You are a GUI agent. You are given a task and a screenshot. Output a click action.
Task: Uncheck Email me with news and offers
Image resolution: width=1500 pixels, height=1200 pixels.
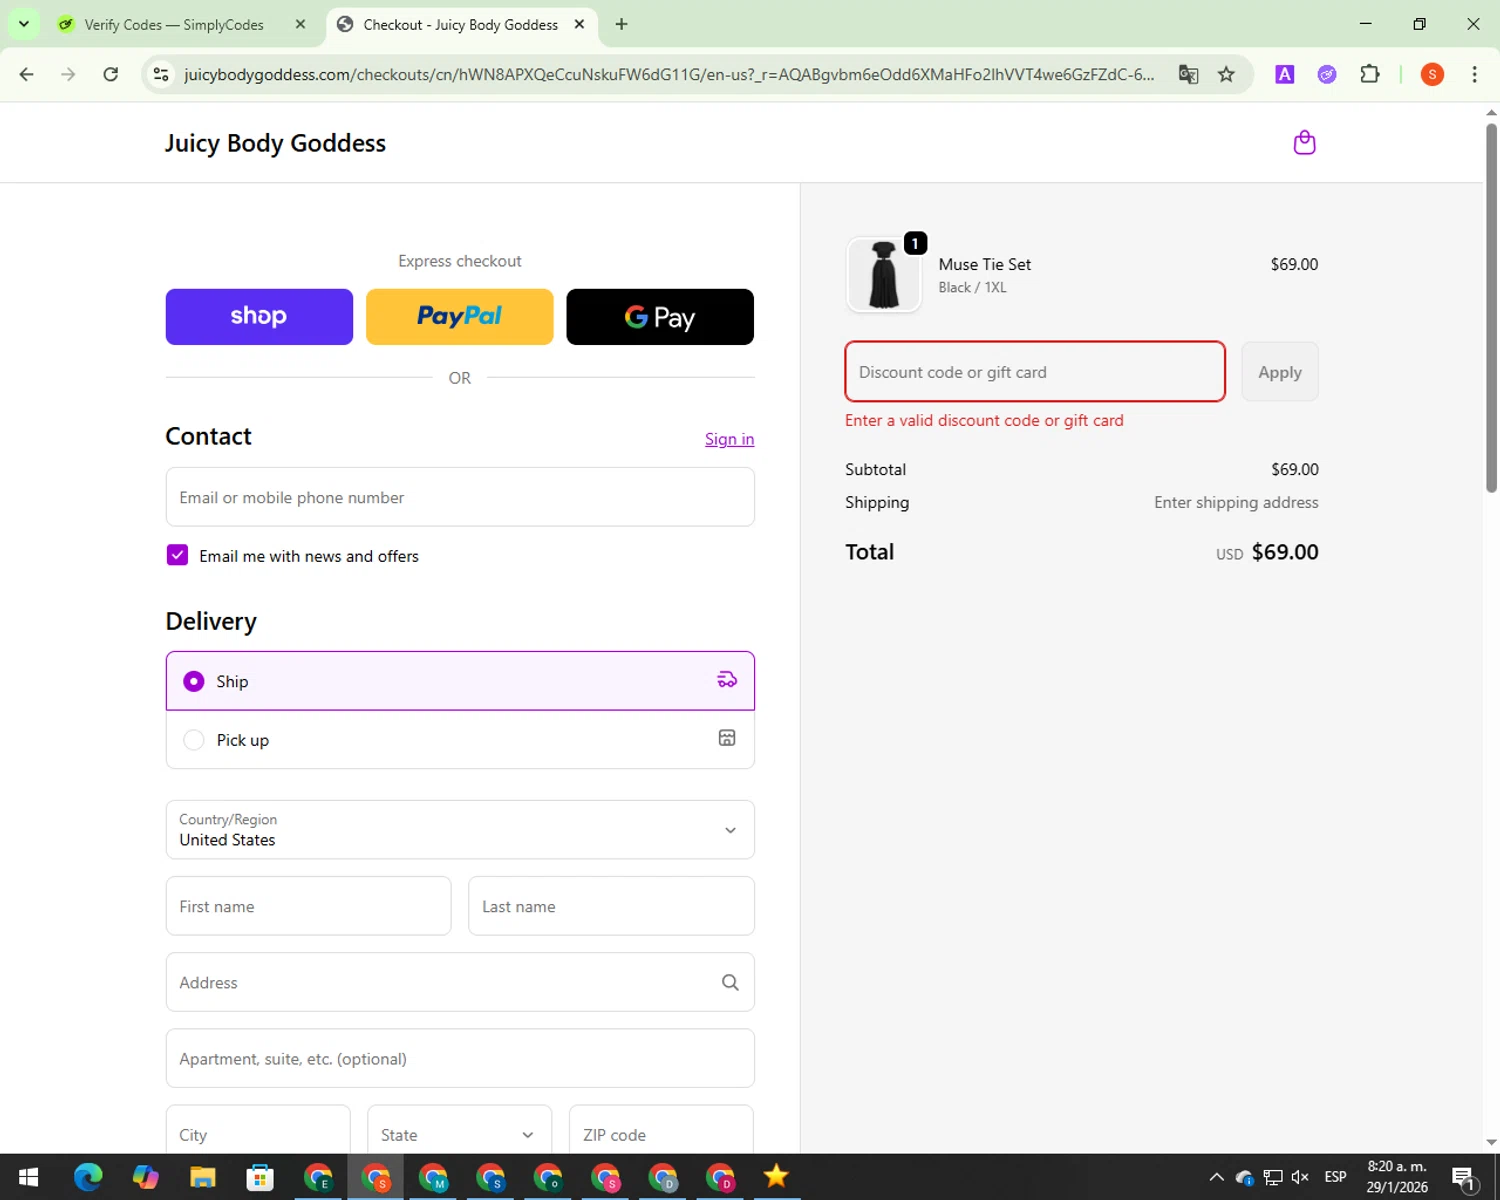click(177, 555)
